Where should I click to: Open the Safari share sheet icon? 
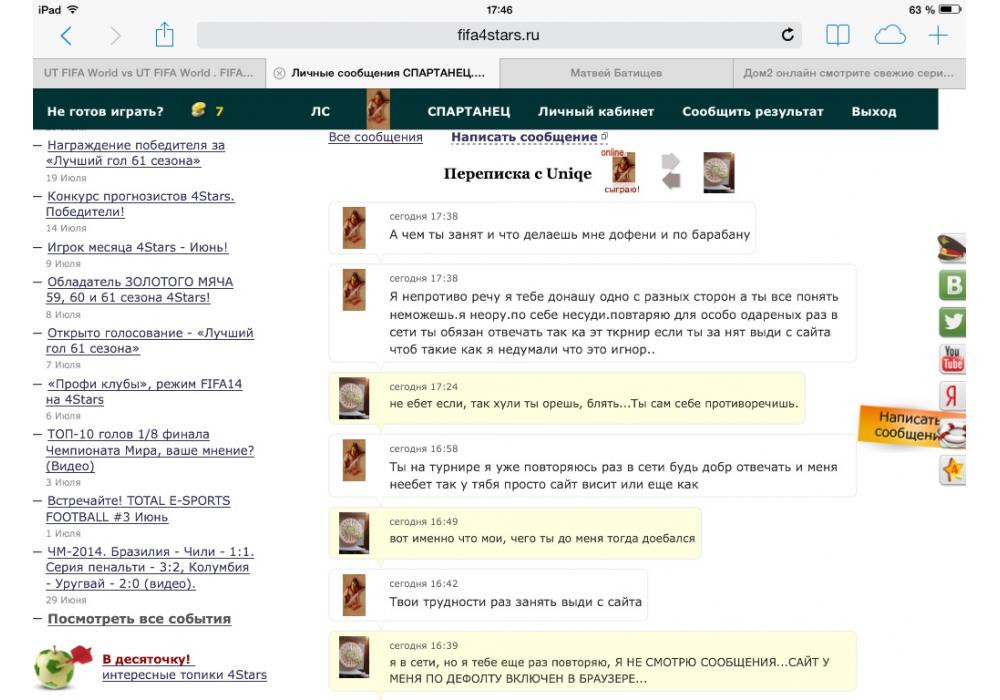164,36
